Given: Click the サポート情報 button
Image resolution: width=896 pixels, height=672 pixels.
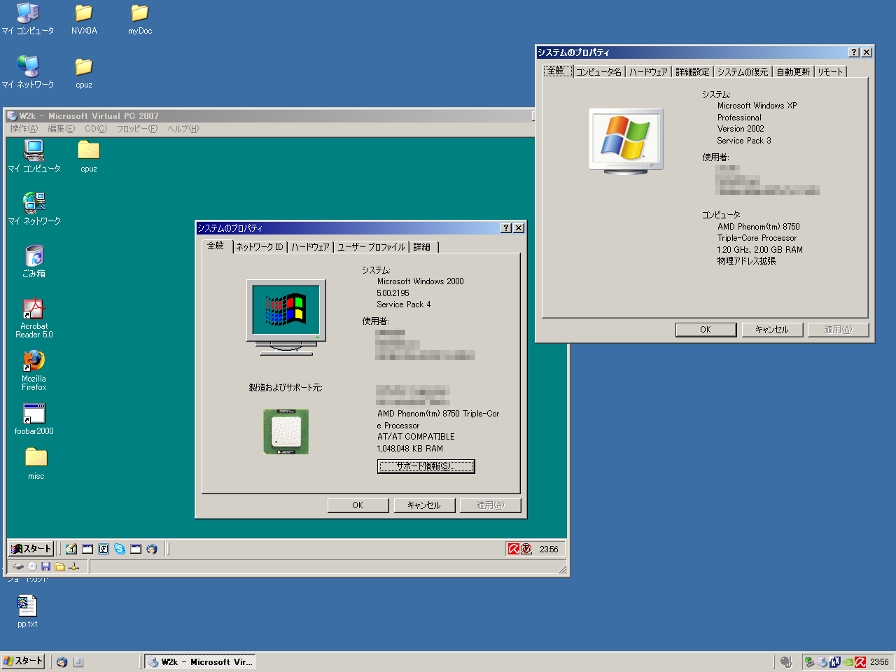Looking at the screenshot, I should [x=426, y=466].
